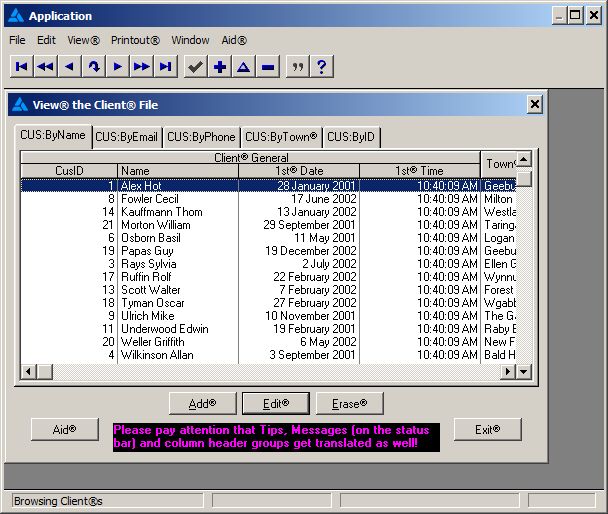Go to next record arrow icon
The height and width of the screenshot is (514, 608).
(x=117, y=67)
